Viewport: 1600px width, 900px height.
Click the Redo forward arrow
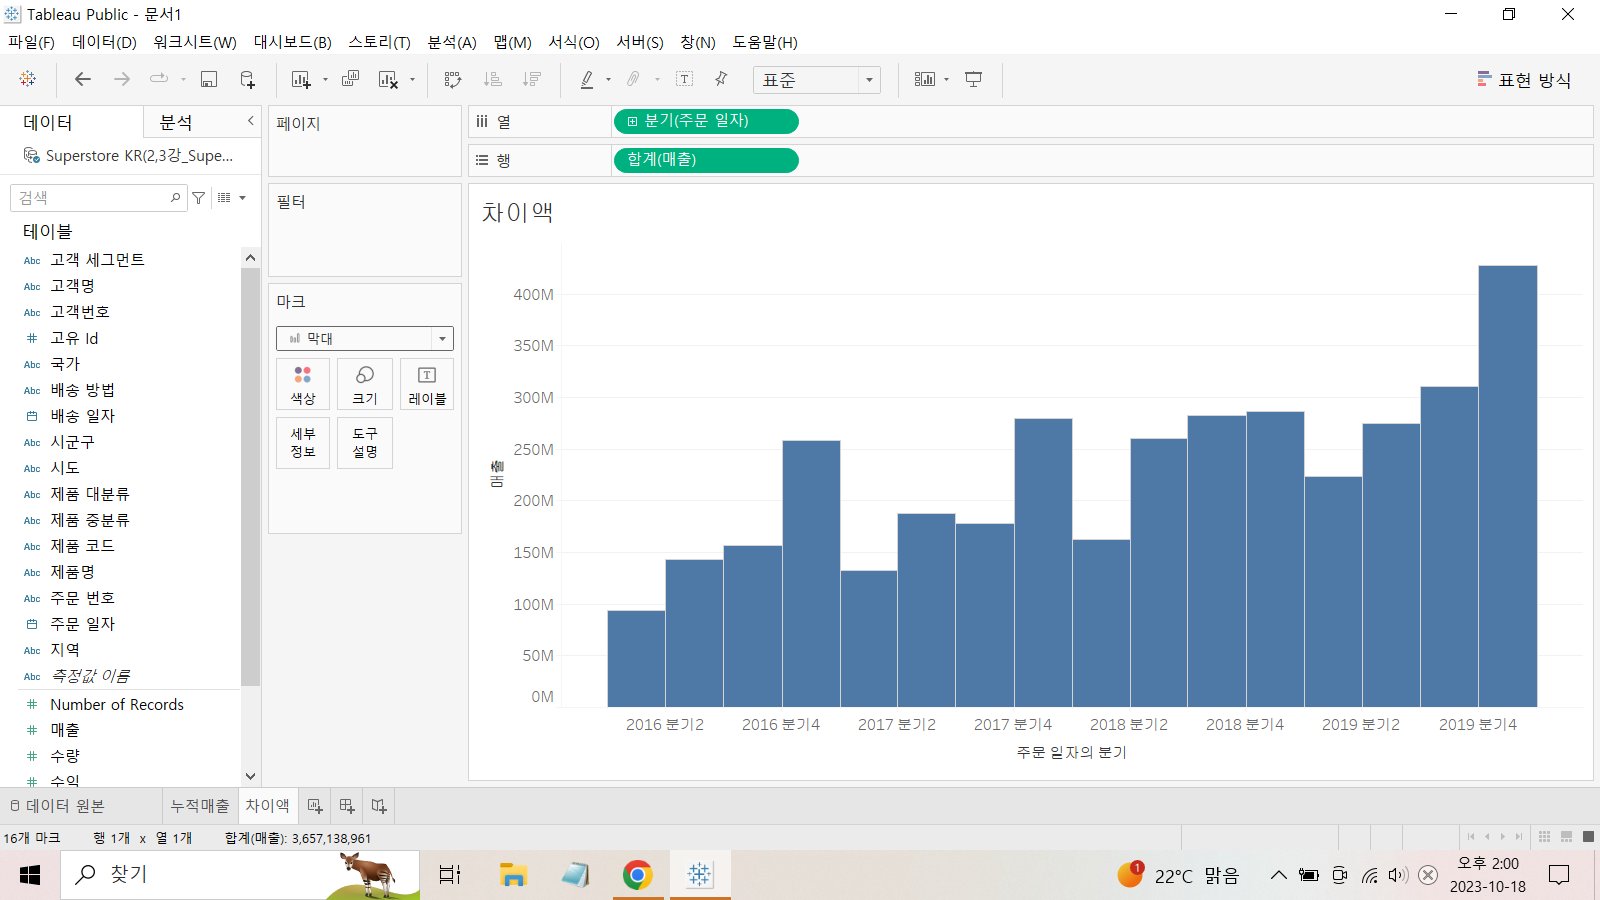coord(122,79)
